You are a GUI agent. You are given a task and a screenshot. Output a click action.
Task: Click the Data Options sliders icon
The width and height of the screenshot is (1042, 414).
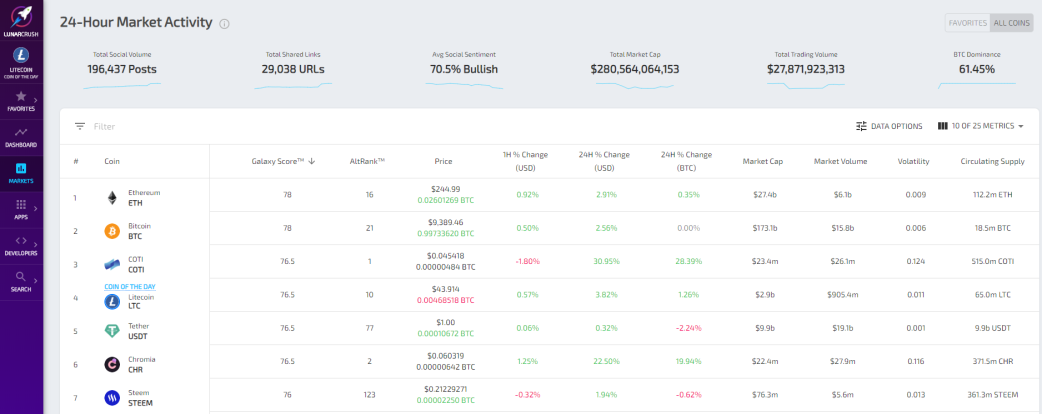point(861,126)
